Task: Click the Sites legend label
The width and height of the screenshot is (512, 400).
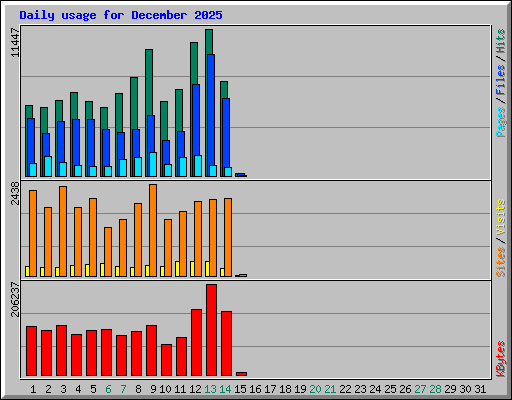Action: coord(501,262)
